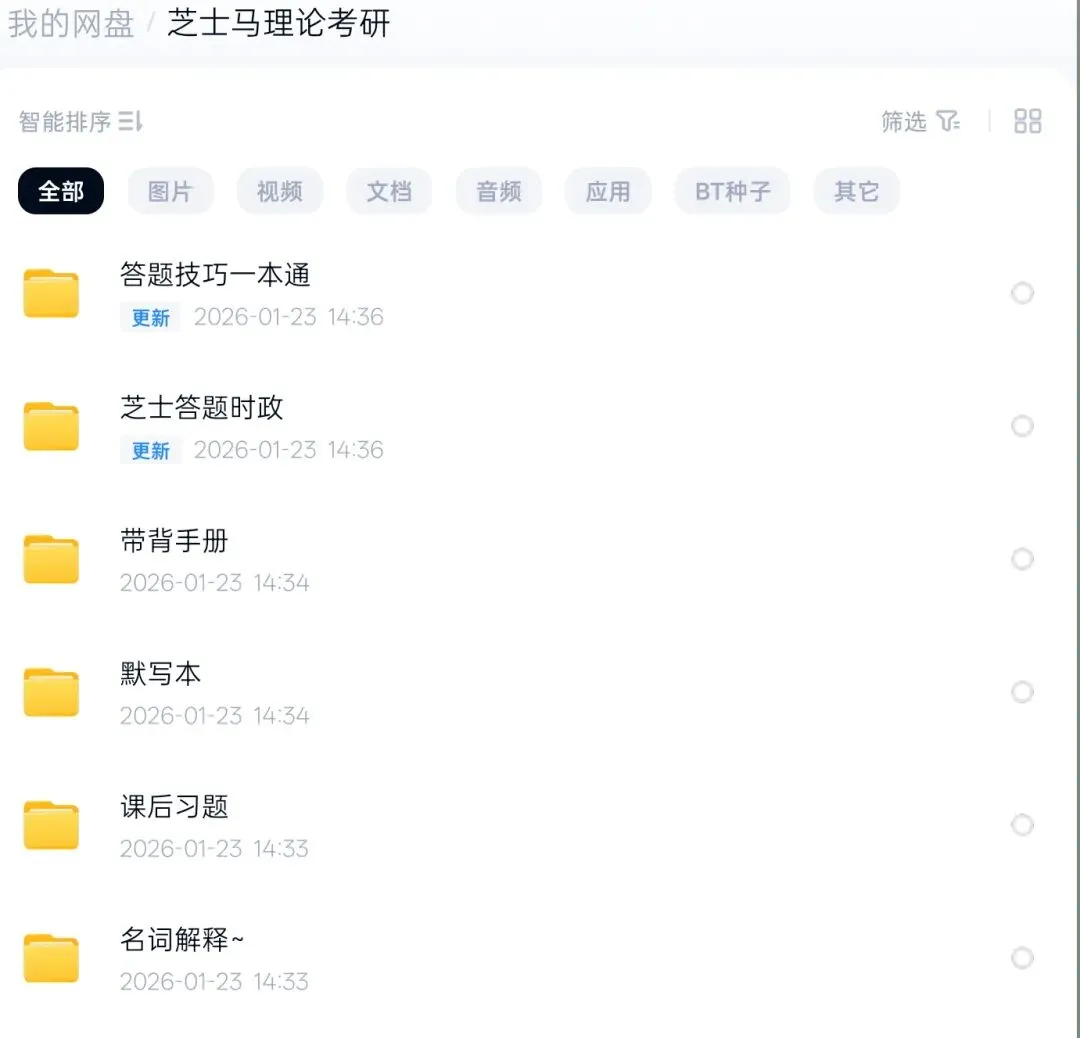
Task: Open the 带背手册 folder icon
Action: pyautogui.click(x=51, y=559)
